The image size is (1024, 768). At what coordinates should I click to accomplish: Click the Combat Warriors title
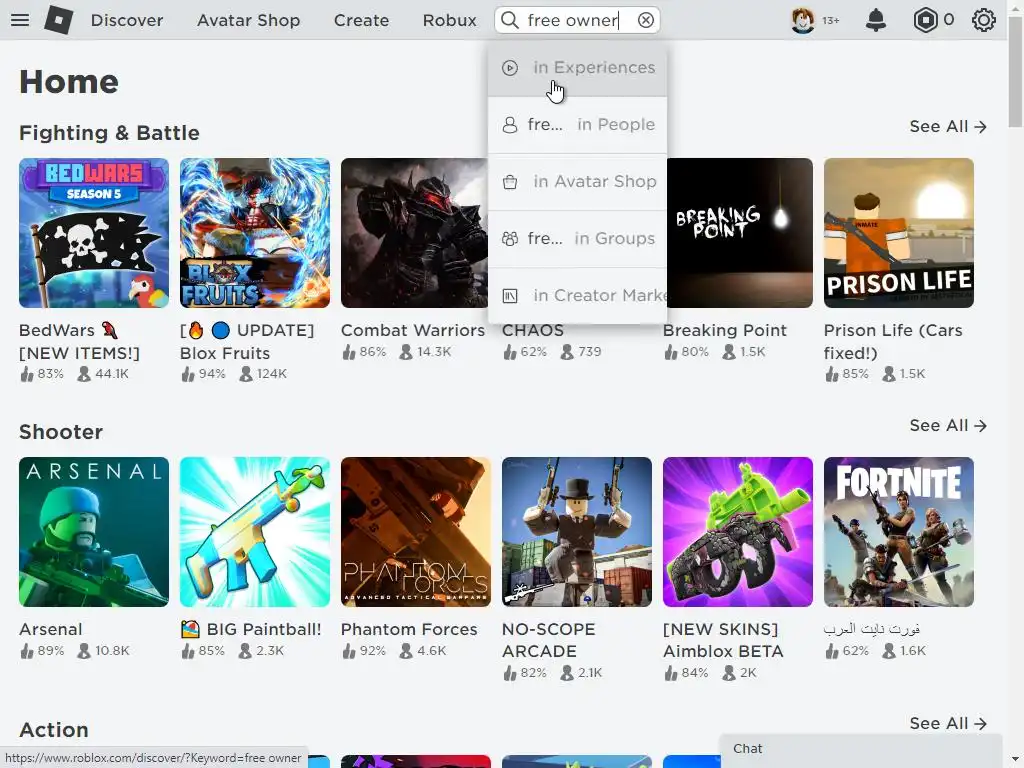[x=413, y=330]
